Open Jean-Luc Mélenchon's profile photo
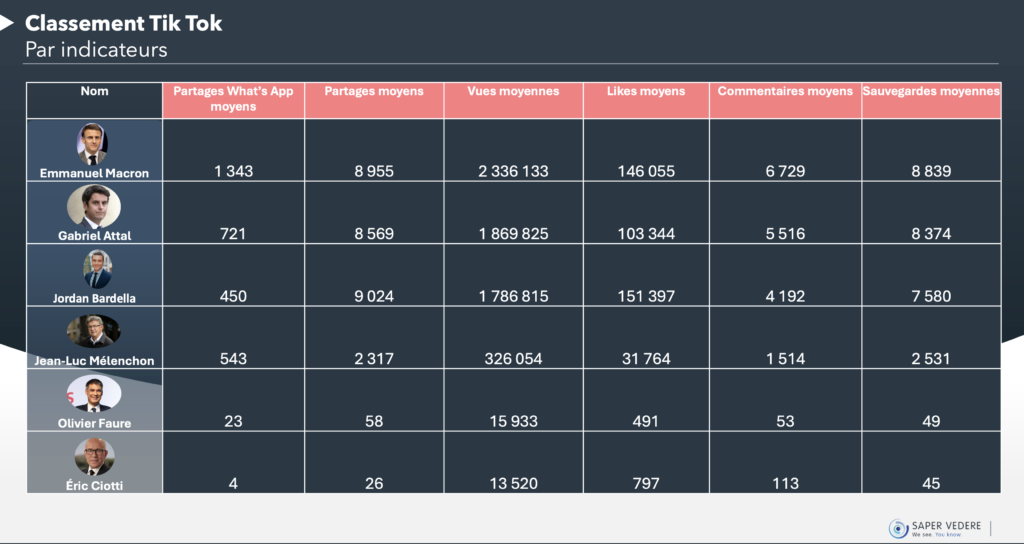The image size is (1024, 544). point(94,331)
